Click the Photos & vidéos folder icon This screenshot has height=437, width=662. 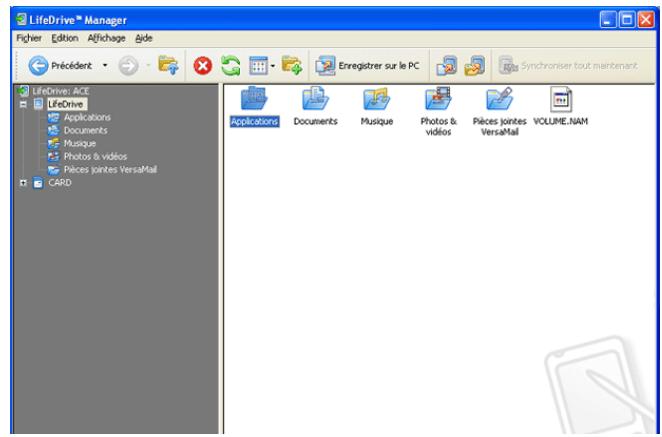(438, 99)
